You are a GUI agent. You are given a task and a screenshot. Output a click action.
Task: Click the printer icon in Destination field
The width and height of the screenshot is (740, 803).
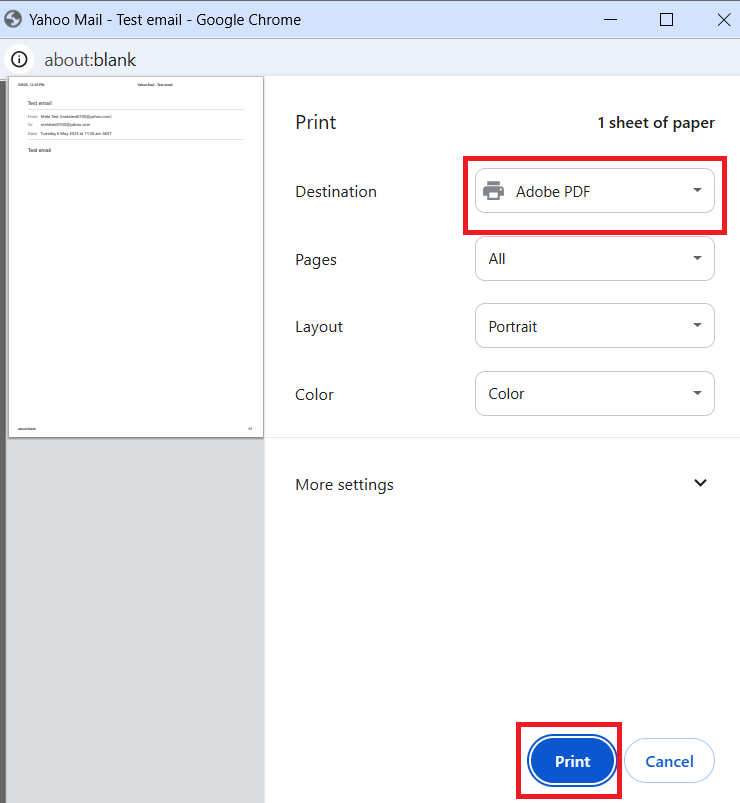click(x=493, y=191)
